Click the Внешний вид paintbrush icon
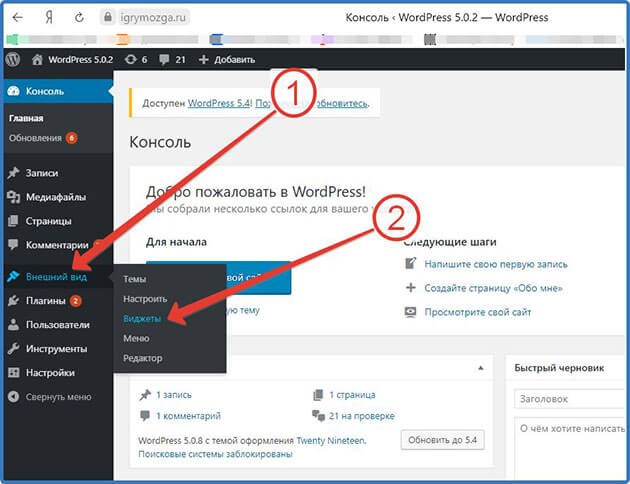Screen dimensions: 630x484 pos(13,276)
